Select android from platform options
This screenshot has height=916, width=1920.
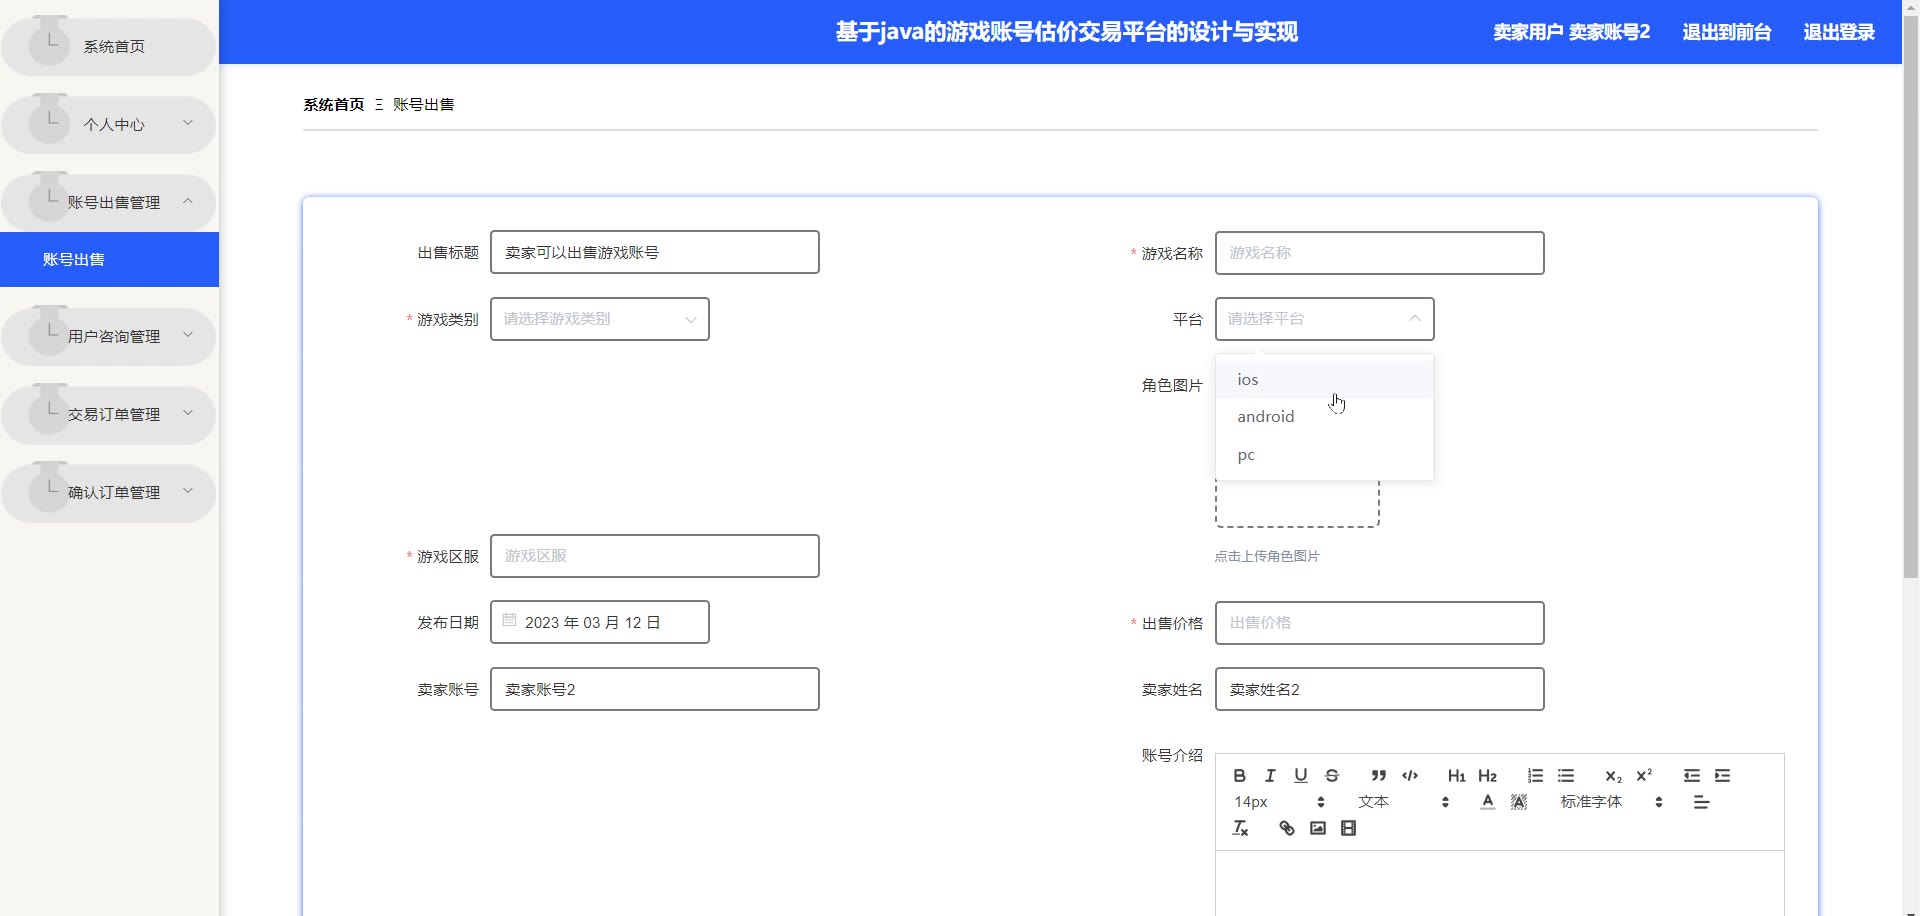tap(1325, 417)
